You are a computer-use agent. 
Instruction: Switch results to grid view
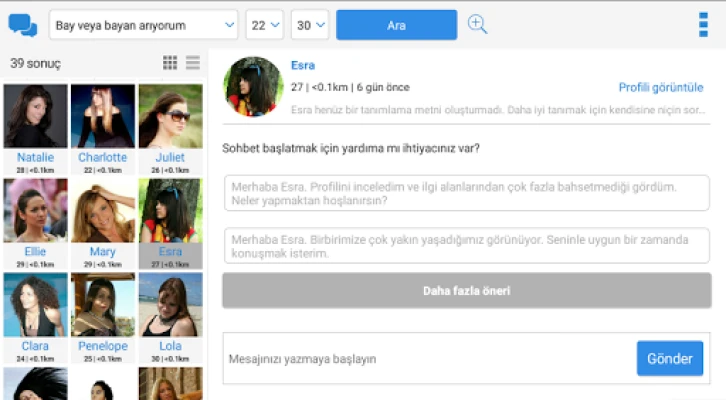point(170,63)
